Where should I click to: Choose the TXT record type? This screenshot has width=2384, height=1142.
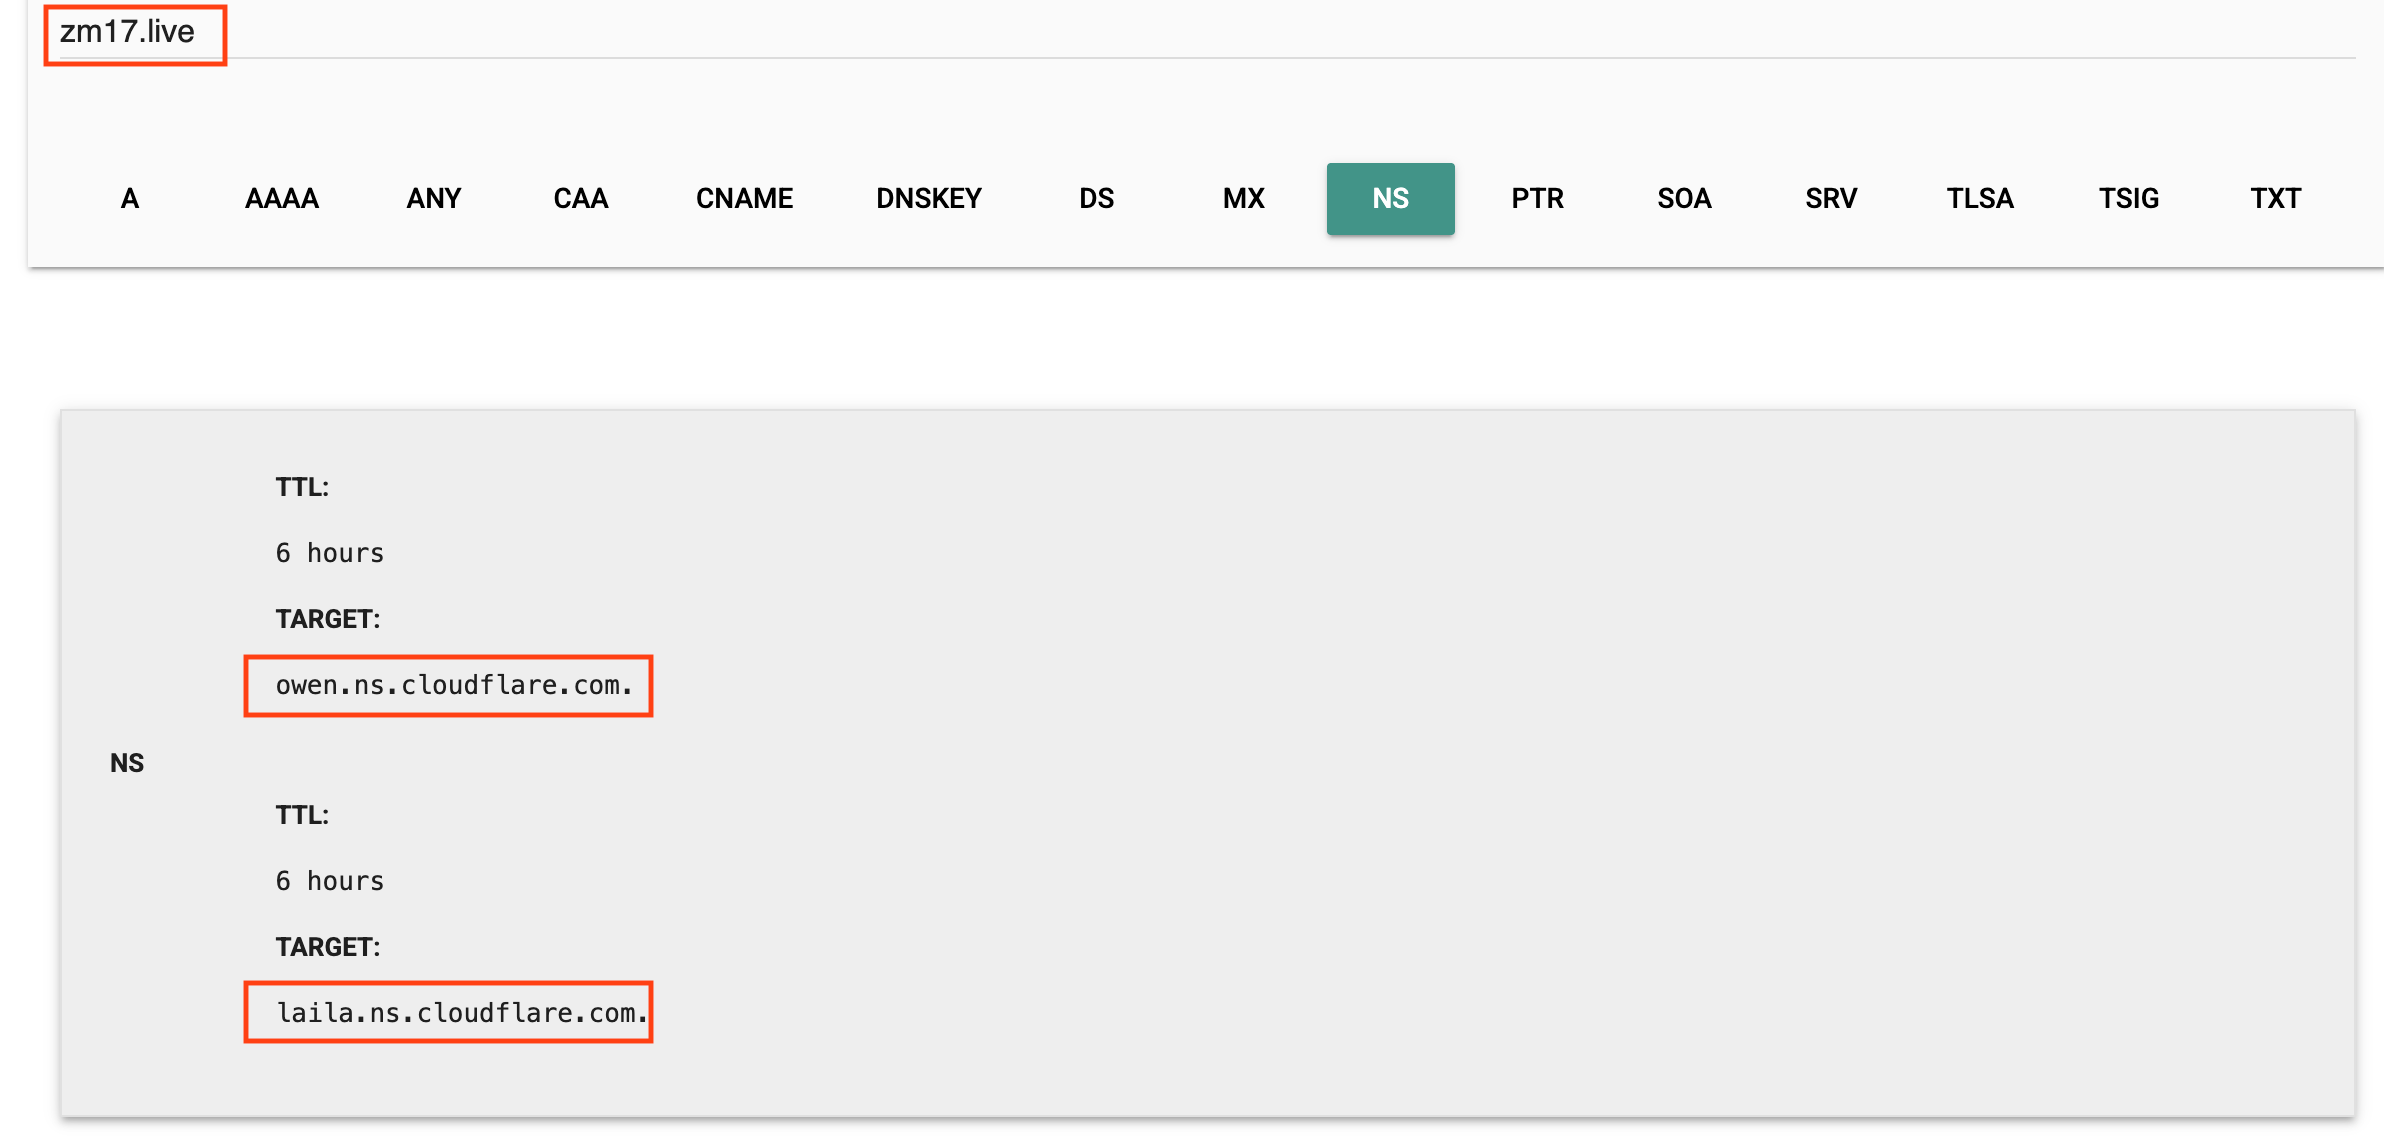[2275, 198]
